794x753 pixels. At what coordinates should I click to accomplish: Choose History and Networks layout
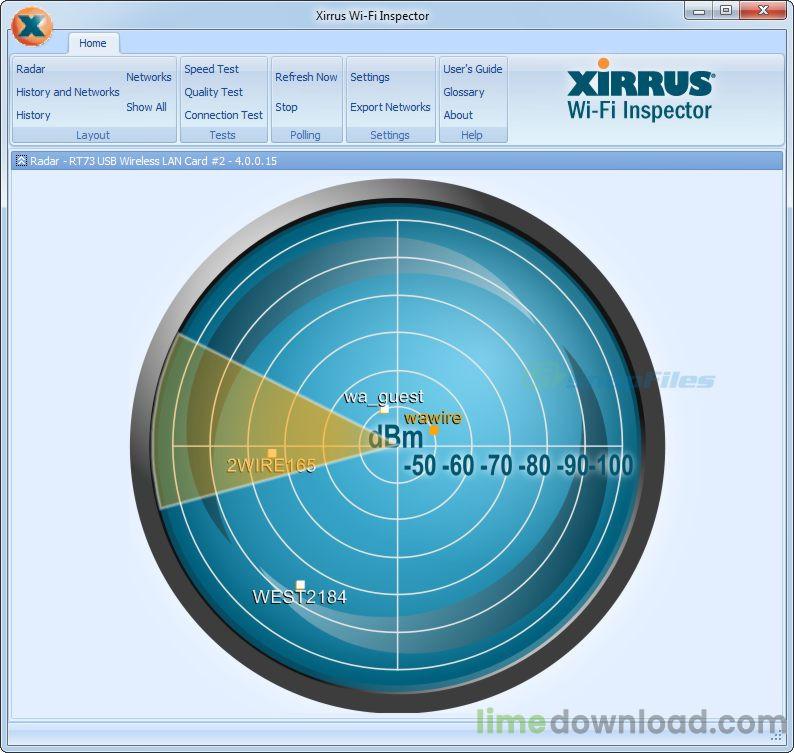(x=67, y=92)
